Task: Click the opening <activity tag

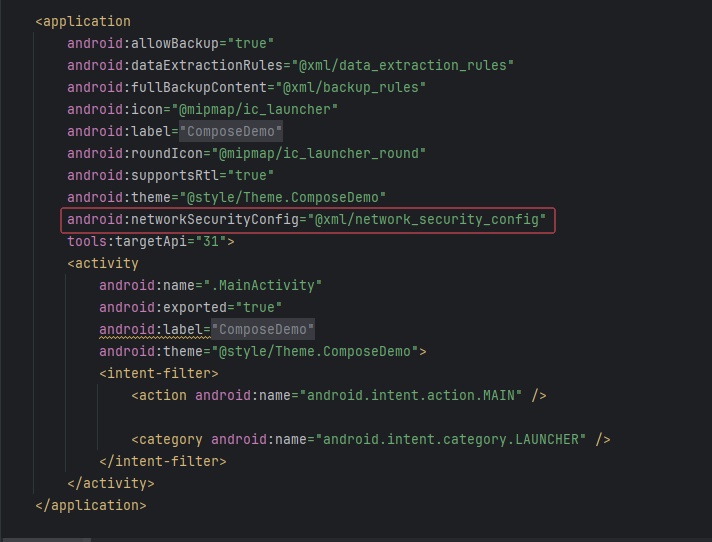Action: point(103,264)
